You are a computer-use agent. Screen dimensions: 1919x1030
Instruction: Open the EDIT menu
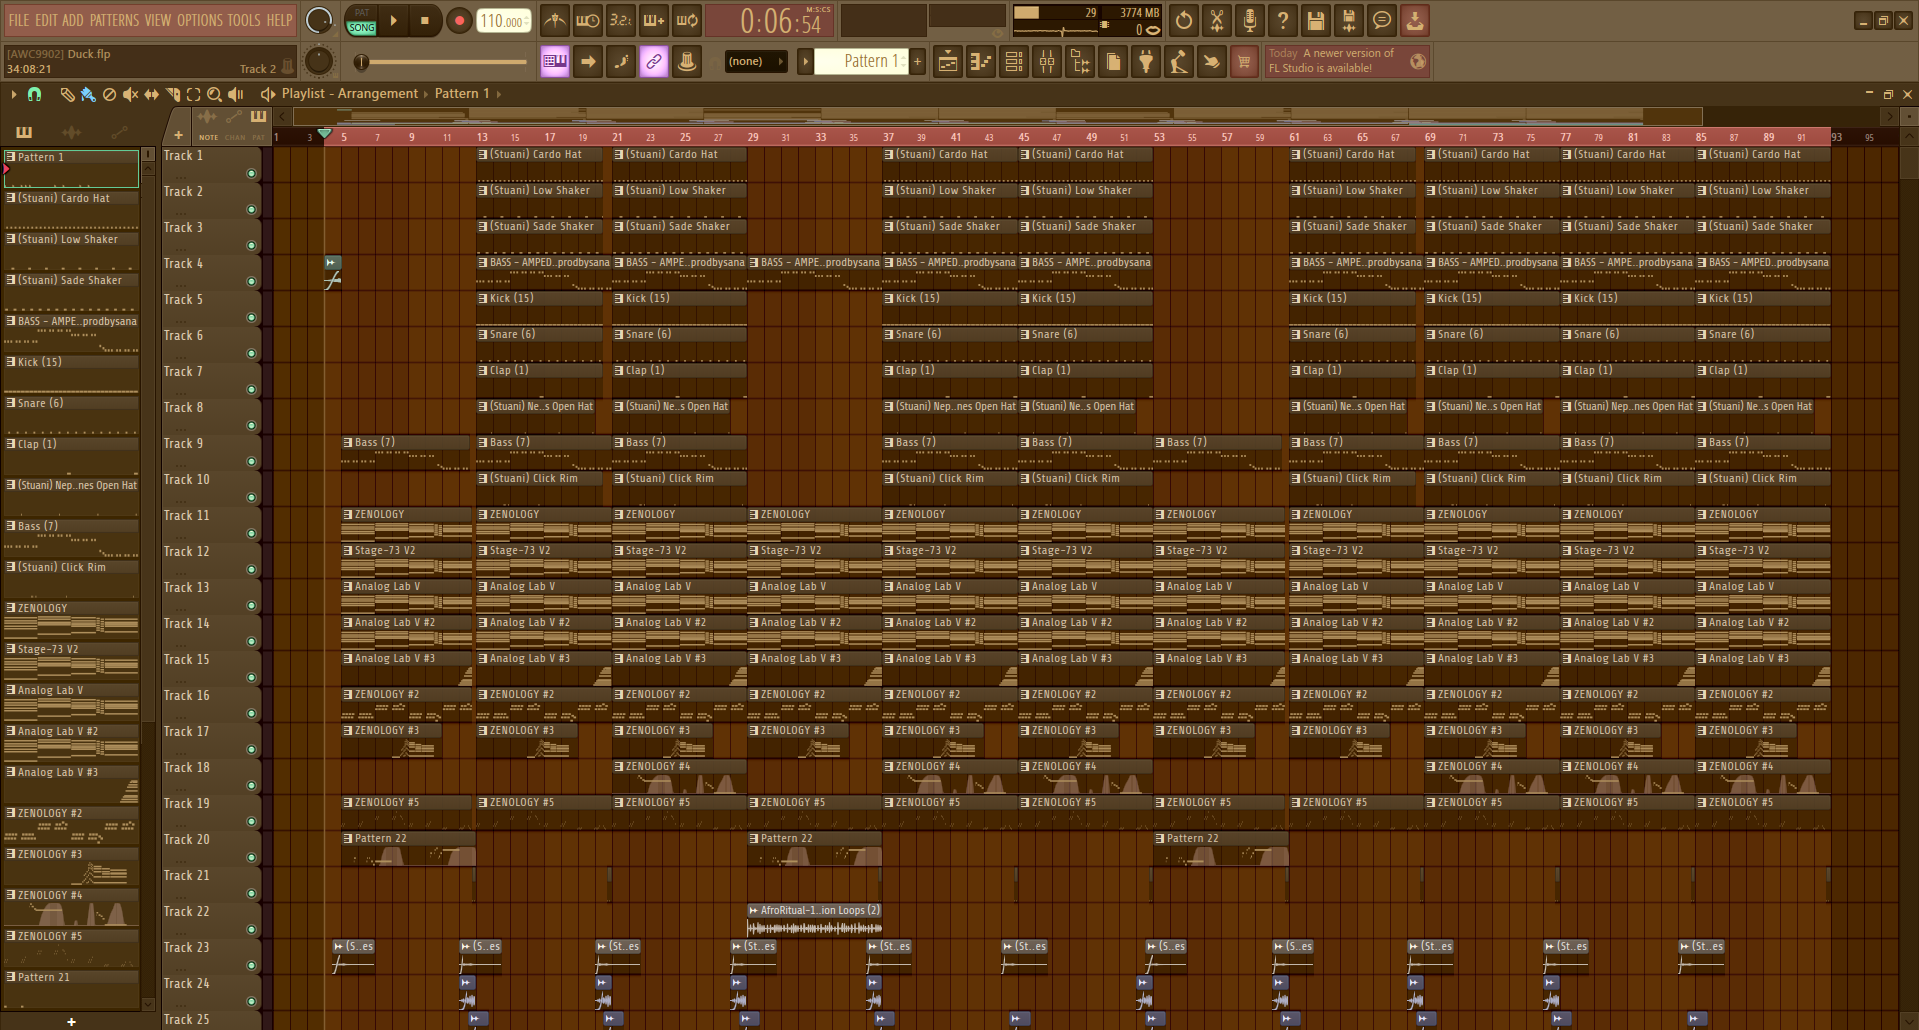(46, 20)
